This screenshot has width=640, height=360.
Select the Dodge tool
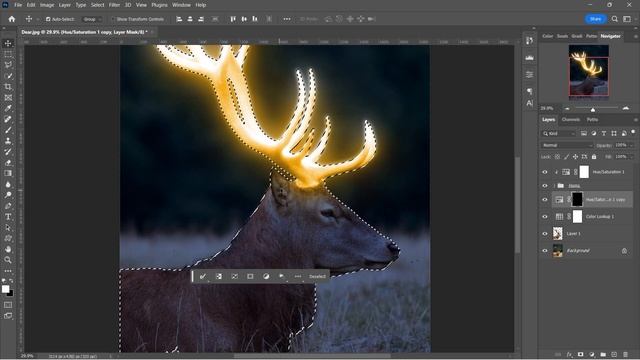[8, 195]
